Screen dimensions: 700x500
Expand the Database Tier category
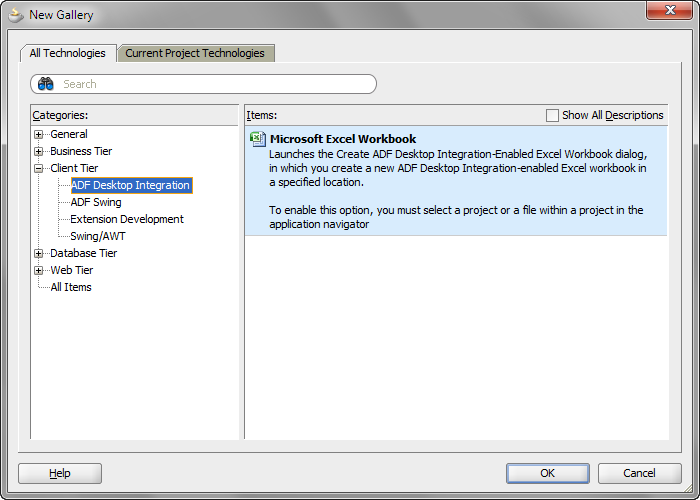click(39, 254)
